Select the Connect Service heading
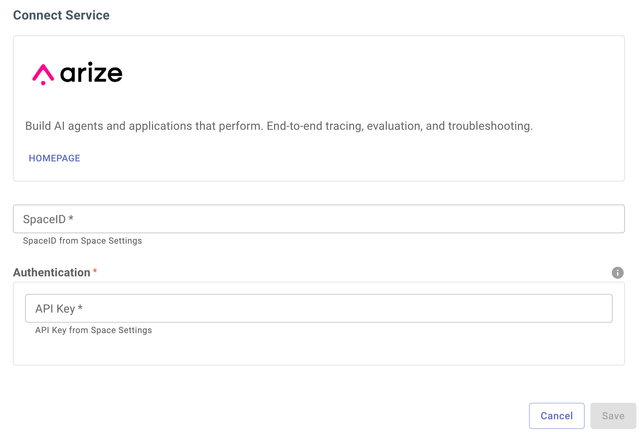This screenshot has width=640, height=432. coord(61,15)
